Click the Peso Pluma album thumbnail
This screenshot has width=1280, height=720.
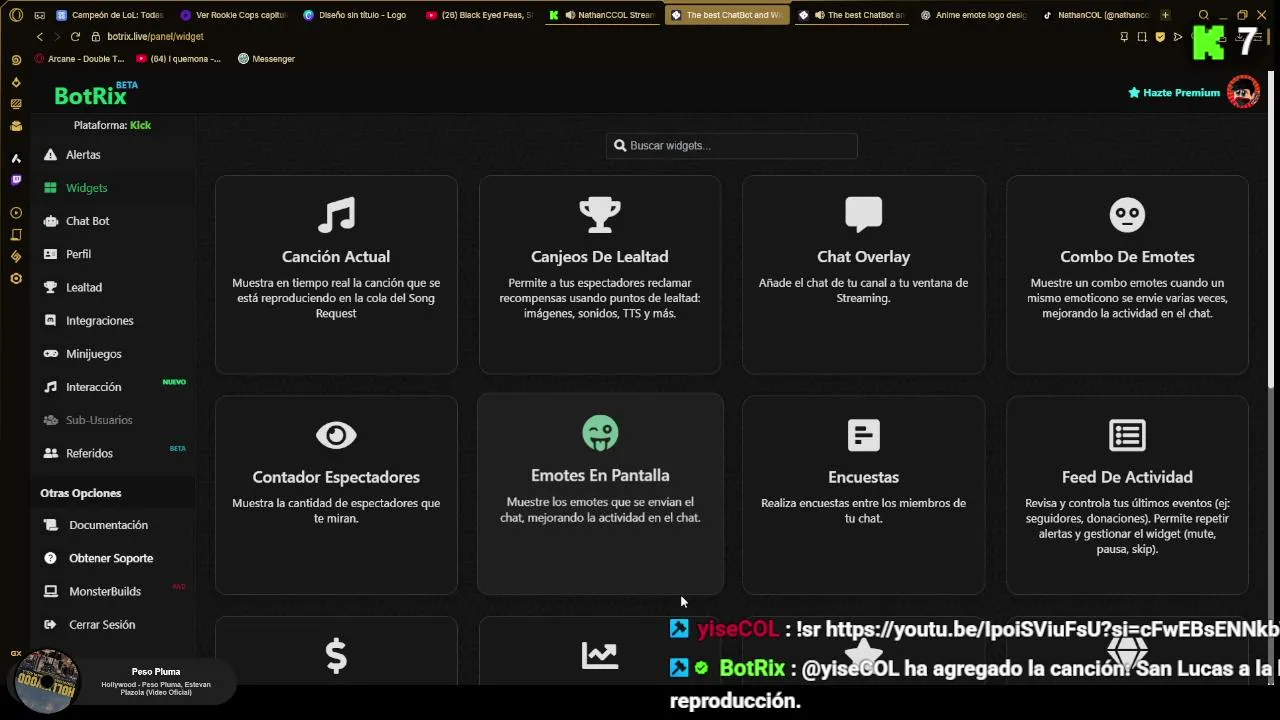click(46, 682)
